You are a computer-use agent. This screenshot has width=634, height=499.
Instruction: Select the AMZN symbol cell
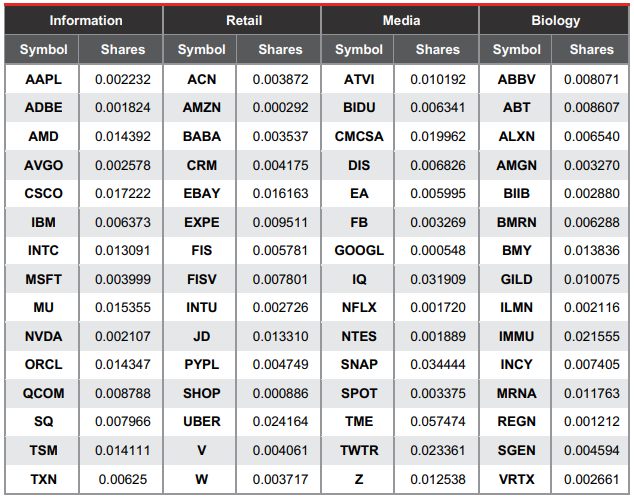200,108
